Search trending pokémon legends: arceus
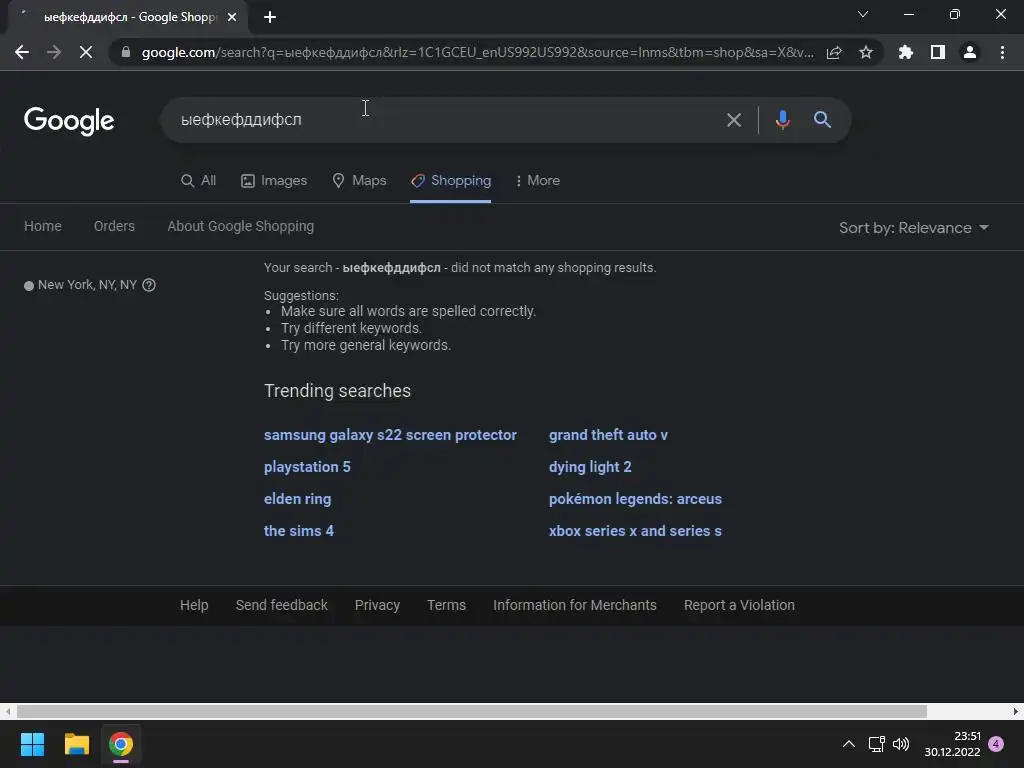 tap(635, 499)
